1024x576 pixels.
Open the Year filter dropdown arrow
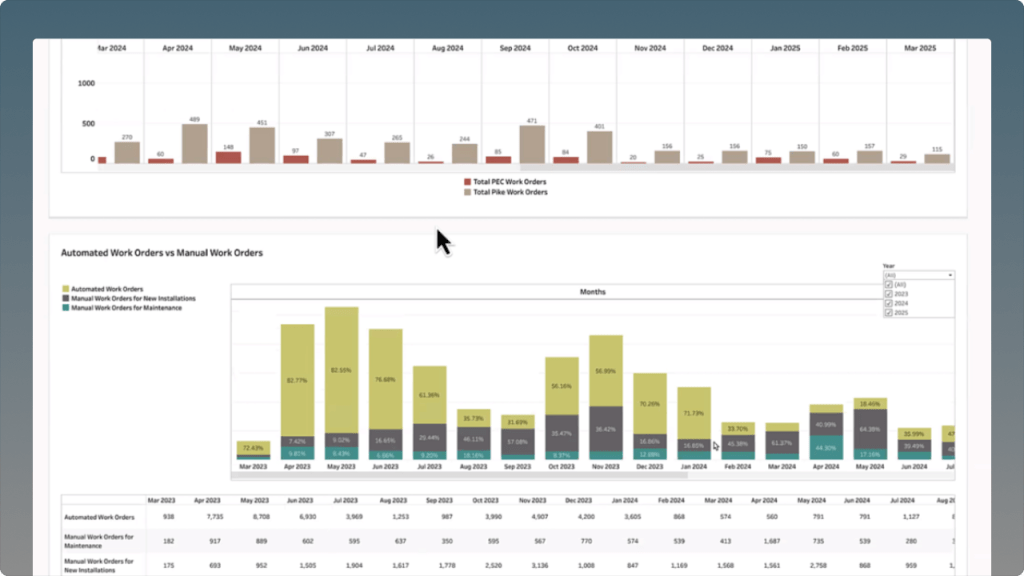coord(949,274)
